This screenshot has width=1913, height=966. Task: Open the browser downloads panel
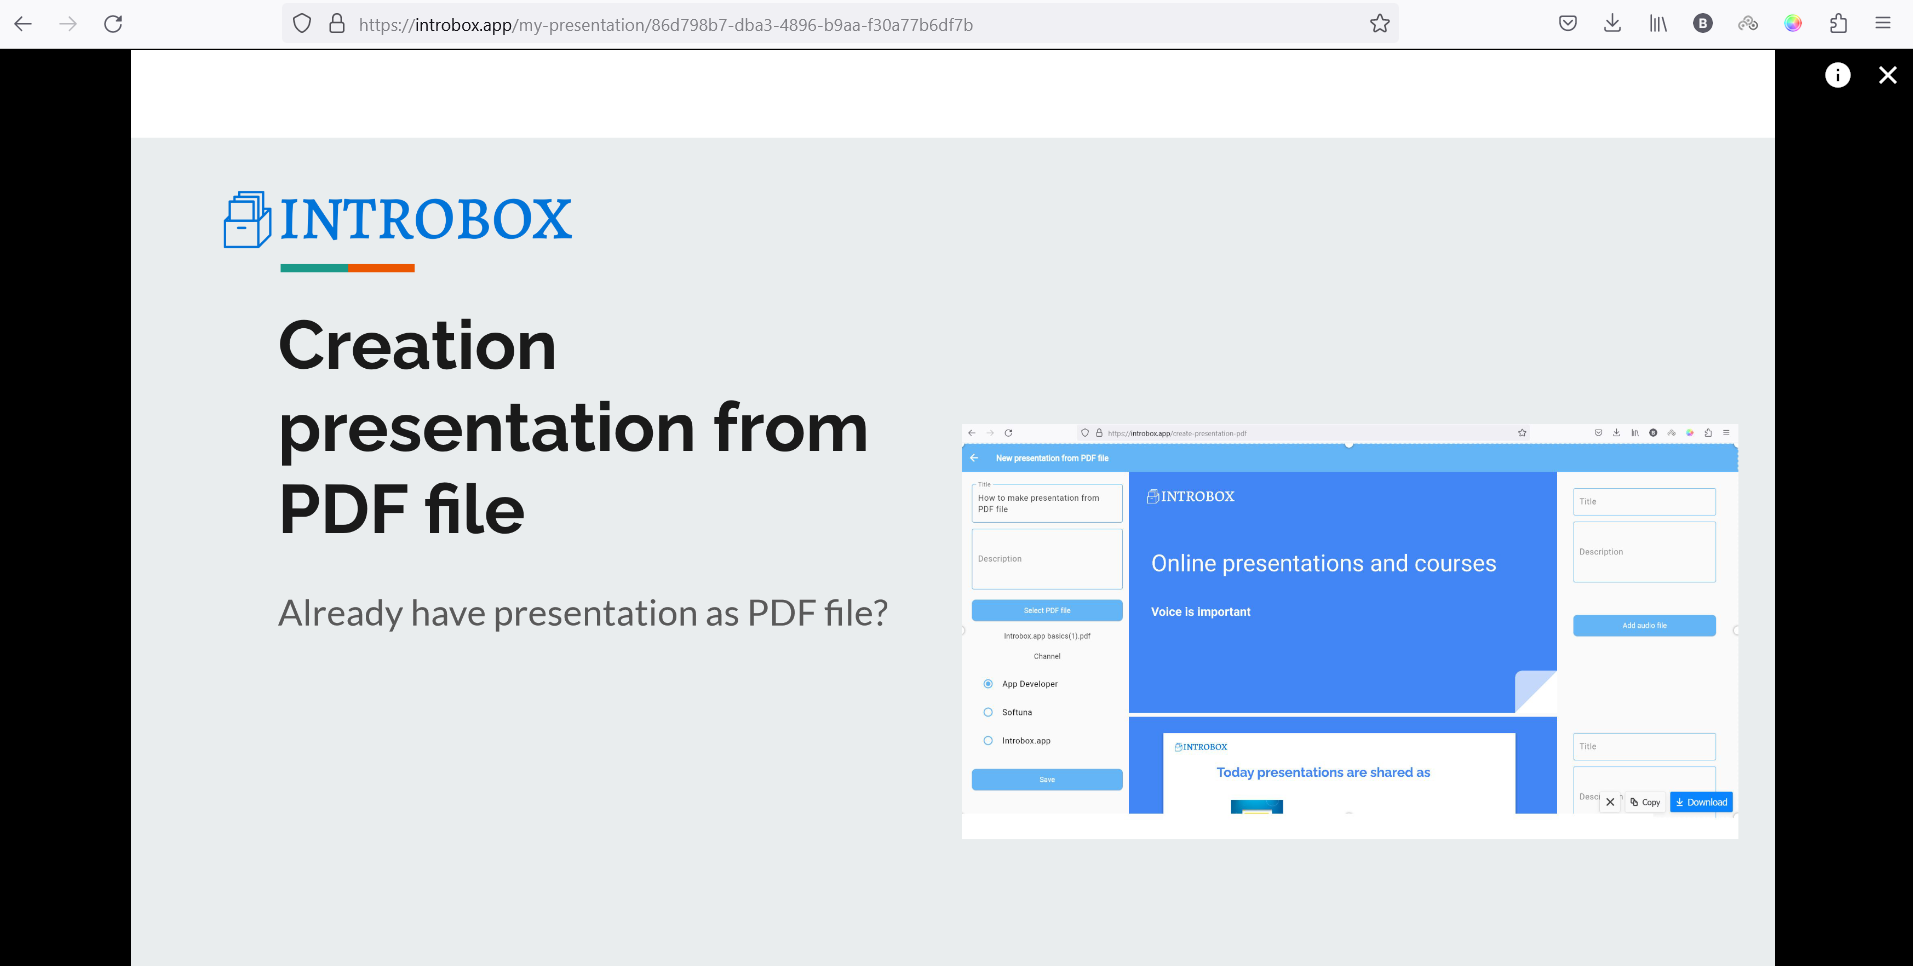click(1612, 24)
